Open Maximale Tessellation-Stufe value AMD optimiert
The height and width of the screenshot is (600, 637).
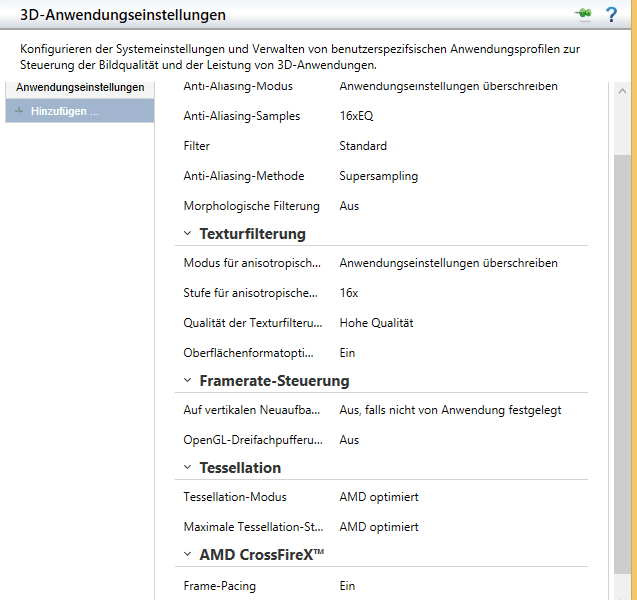click(379, 527)
